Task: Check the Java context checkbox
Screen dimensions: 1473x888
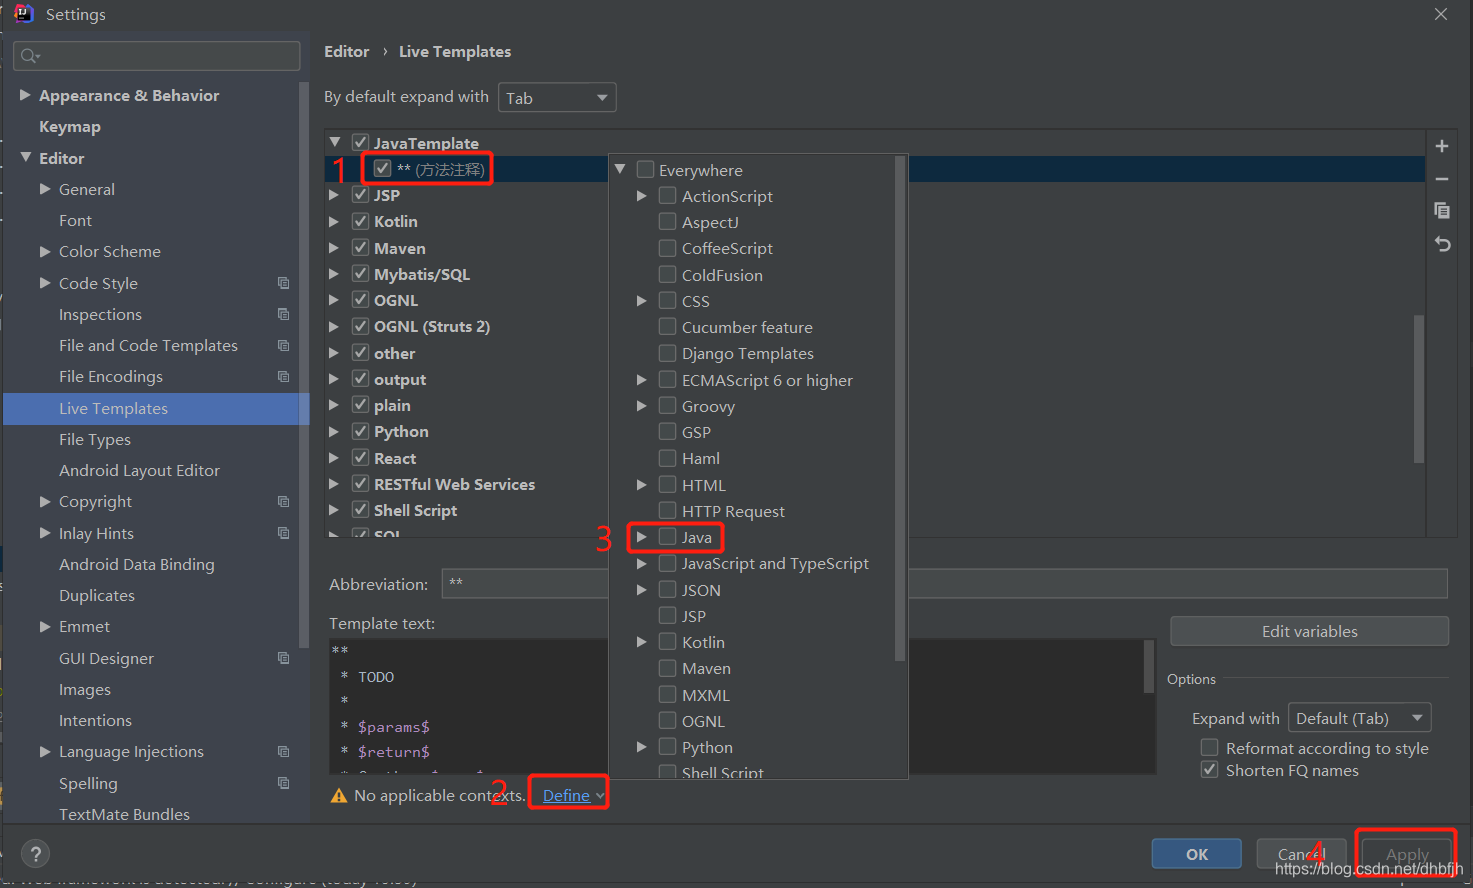Action: coord(668,537)
